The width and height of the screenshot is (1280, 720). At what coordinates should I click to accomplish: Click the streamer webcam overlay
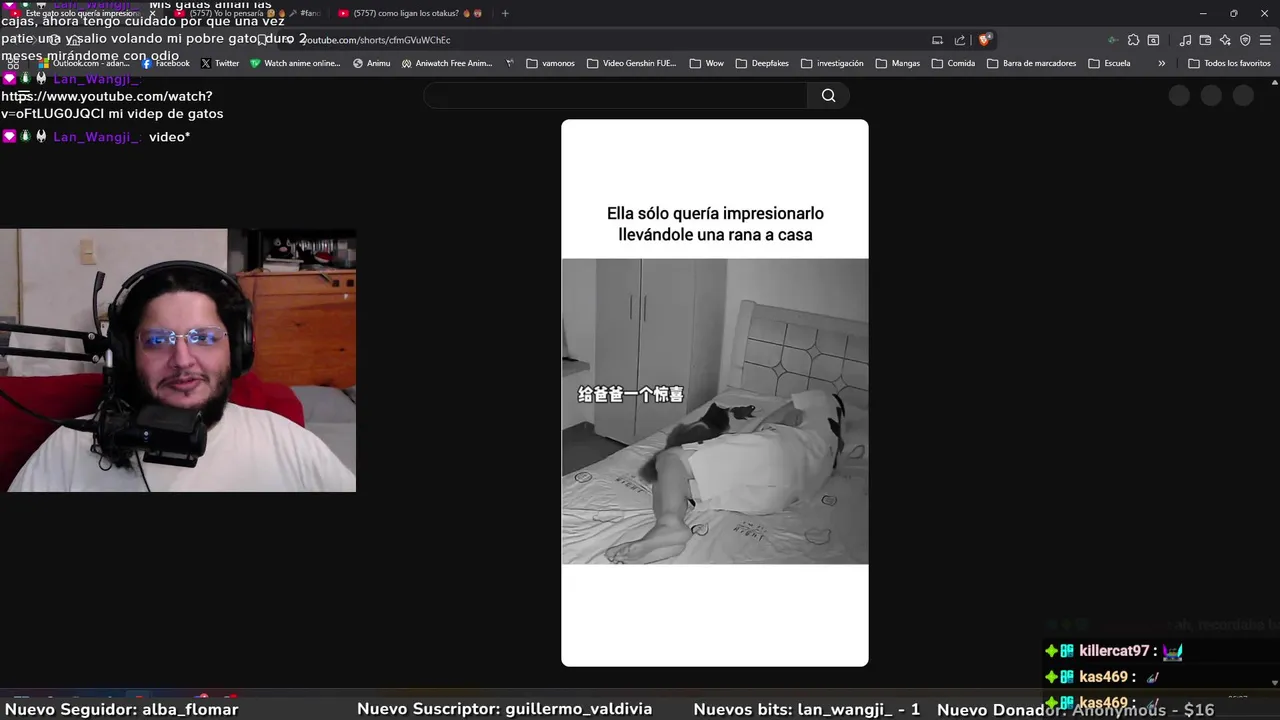(x=178, y=360)
